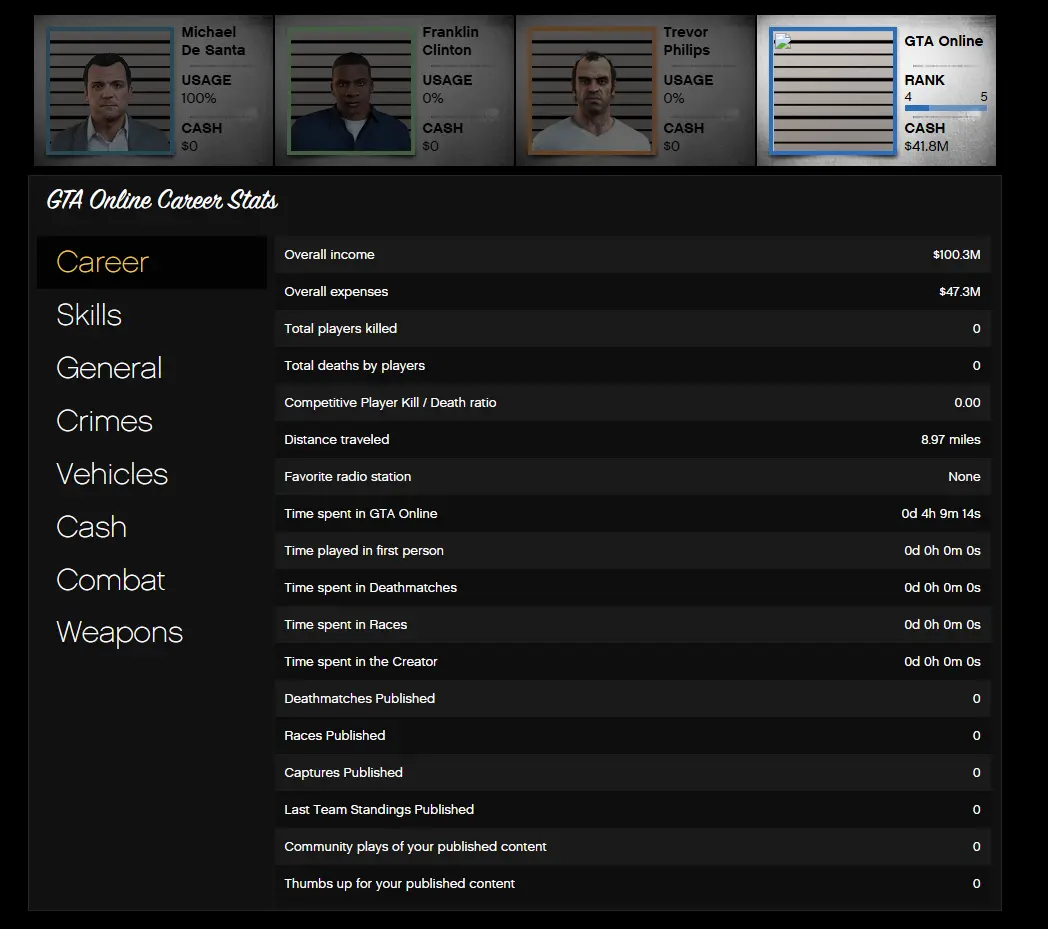This screenshot has width=1048, height=929.
Task: Click the 8.97 miles value
Action: [x=950, y=439]
